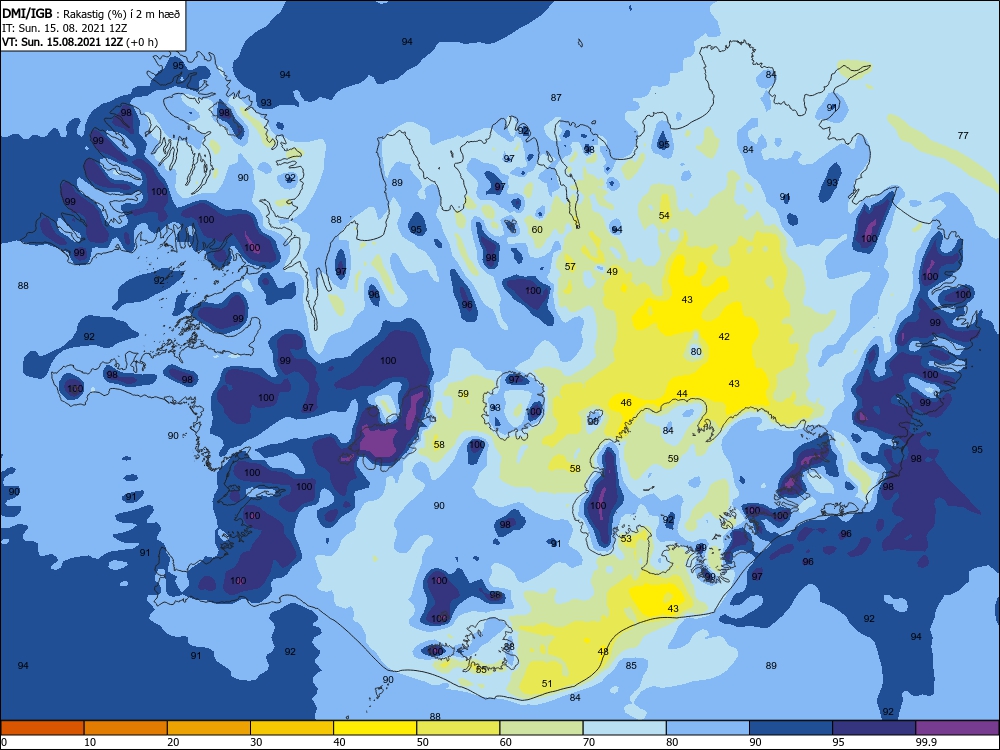Select the '49' humidity value on map
This screenshot has width=1000, height=750.
coord(612,272)
